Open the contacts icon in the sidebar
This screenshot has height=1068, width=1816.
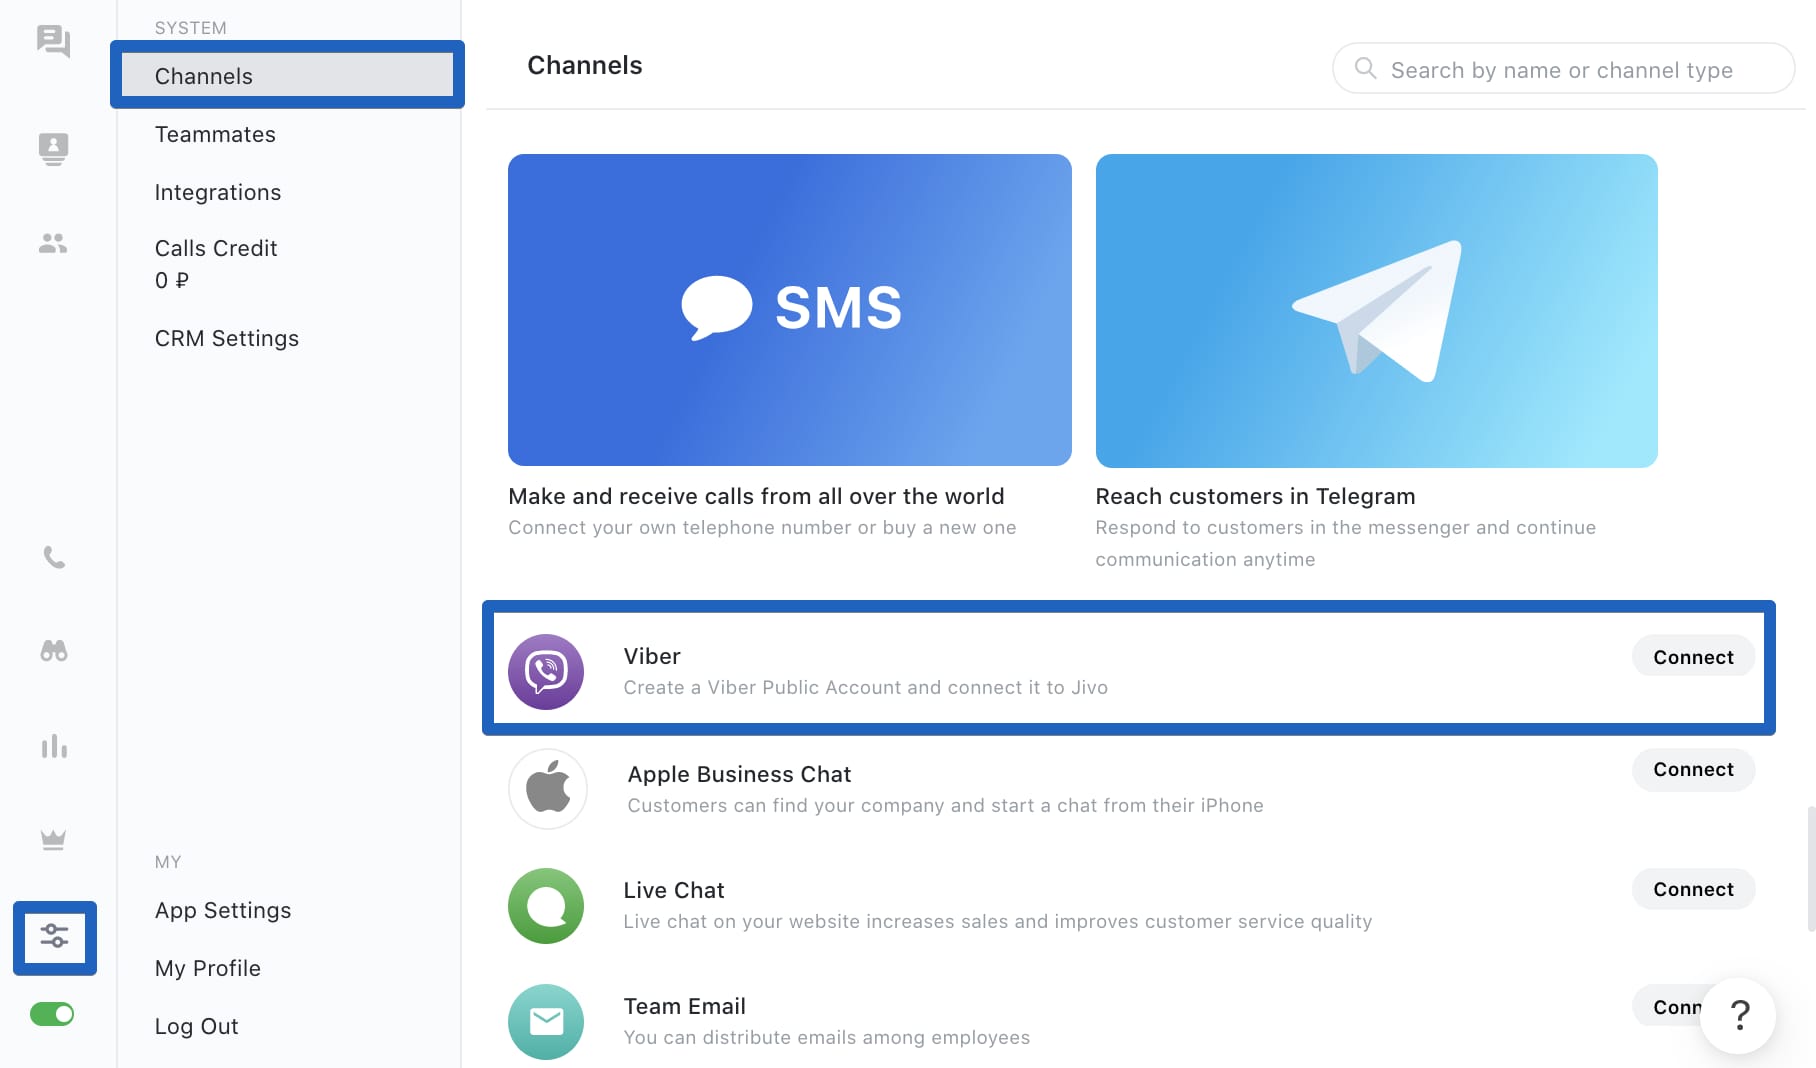point(55,148)
